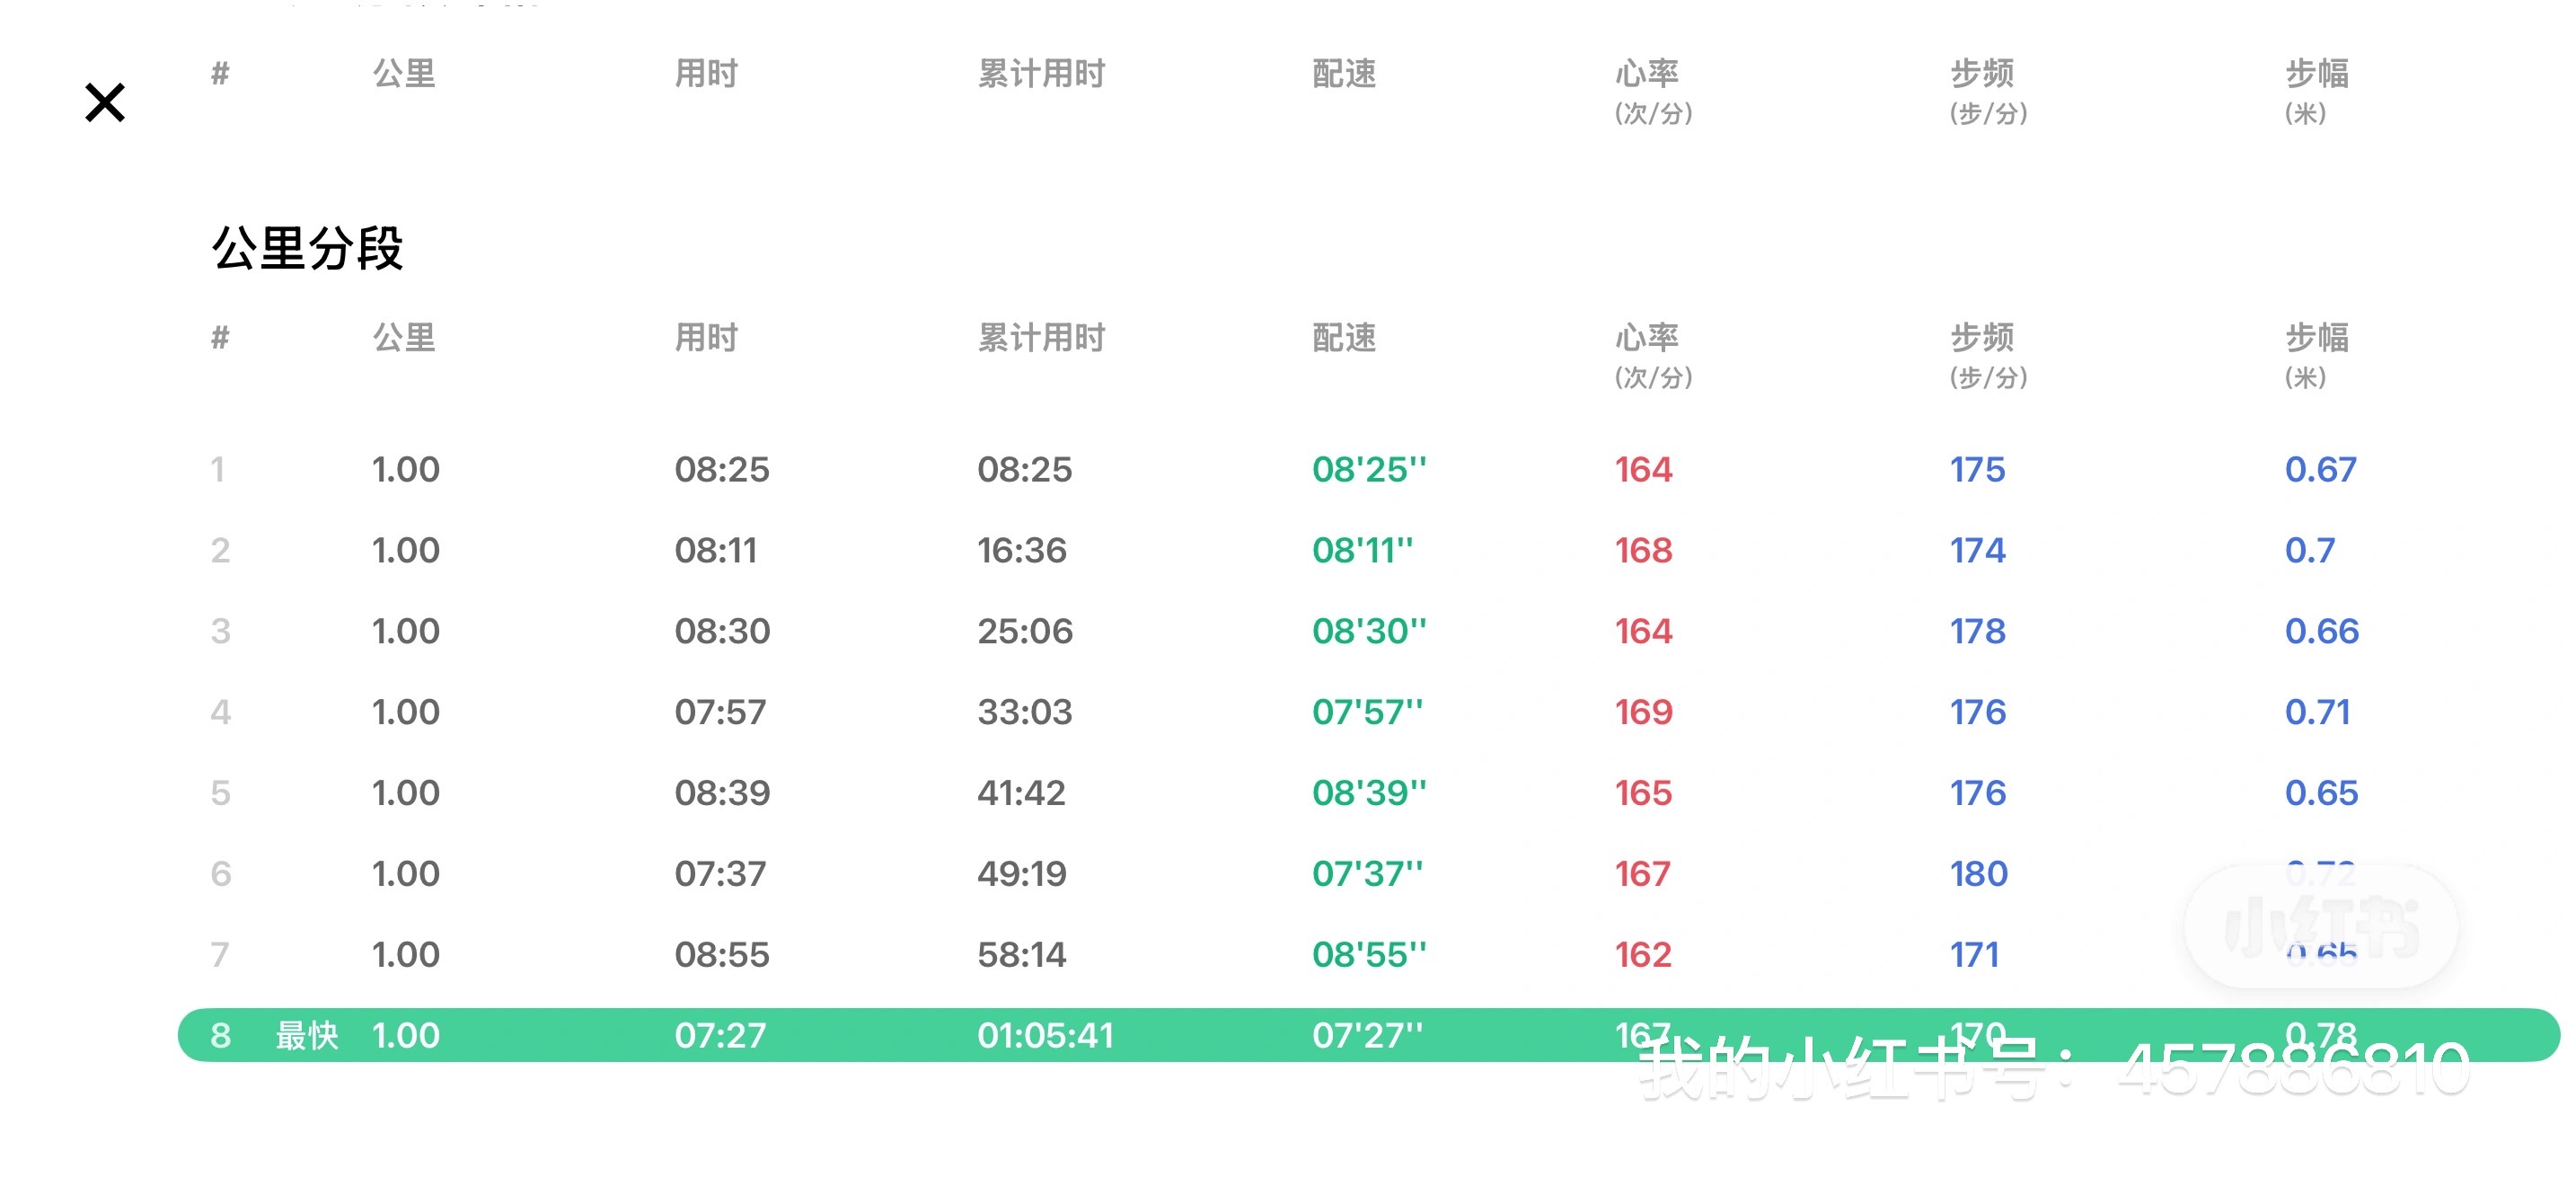Click the 用时 time column header
The height and width of the screenshot is (1186, 2576).
coord(706,338)
